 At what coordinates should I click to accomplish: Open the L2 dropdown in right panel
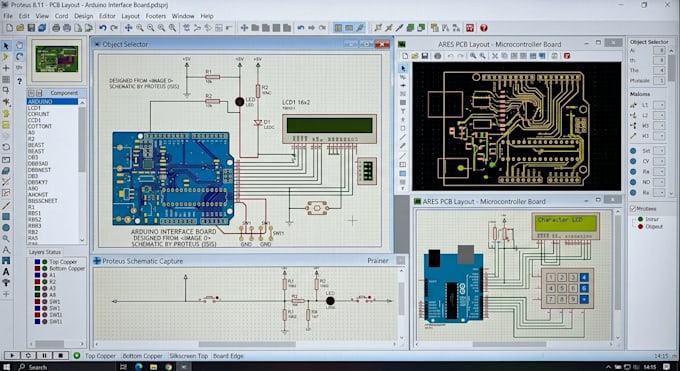(x=659, y=115)
